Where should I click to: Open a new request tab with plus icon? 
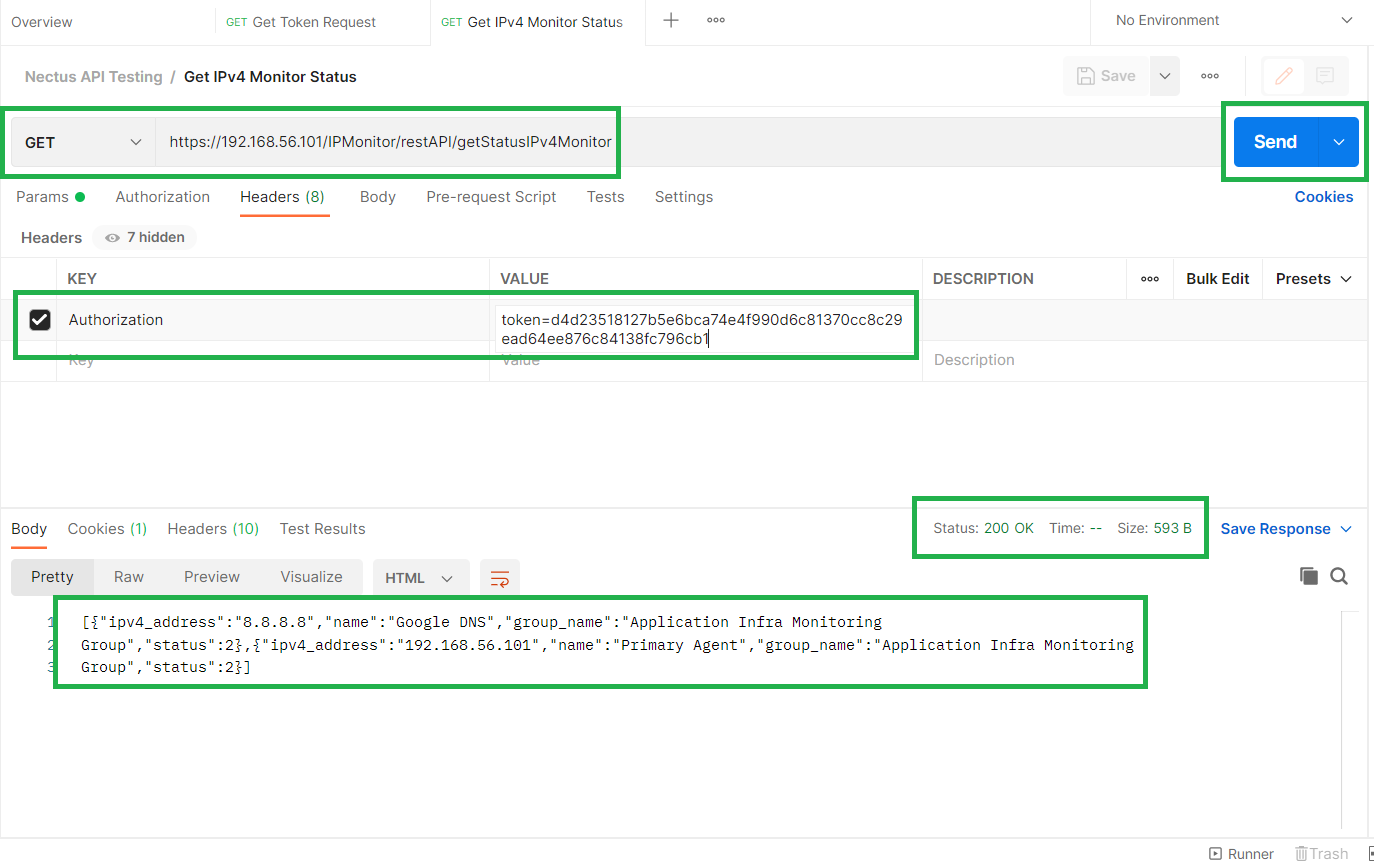[671, 20]
